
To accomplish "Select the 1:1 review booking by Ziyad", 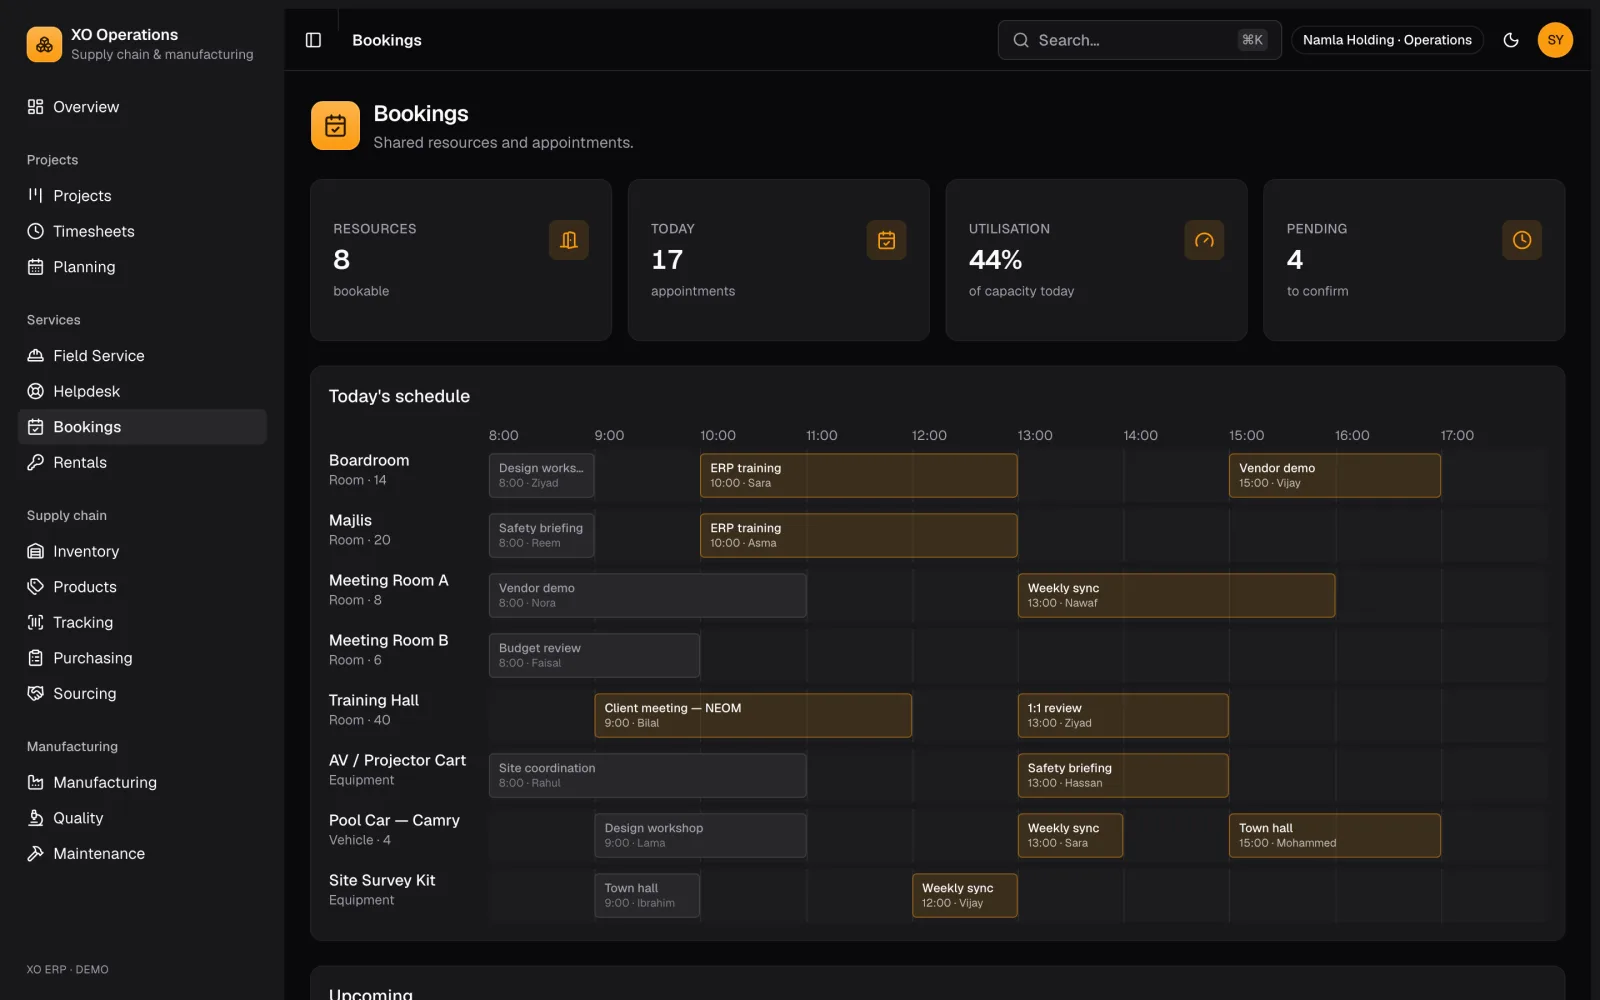I will click(x=1123, y=715).
